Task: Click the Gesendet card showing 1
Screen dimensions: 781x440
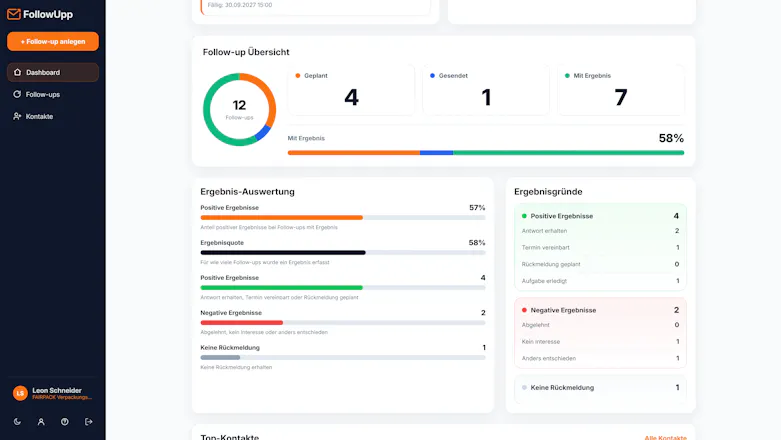Action: tap(486, 90)
